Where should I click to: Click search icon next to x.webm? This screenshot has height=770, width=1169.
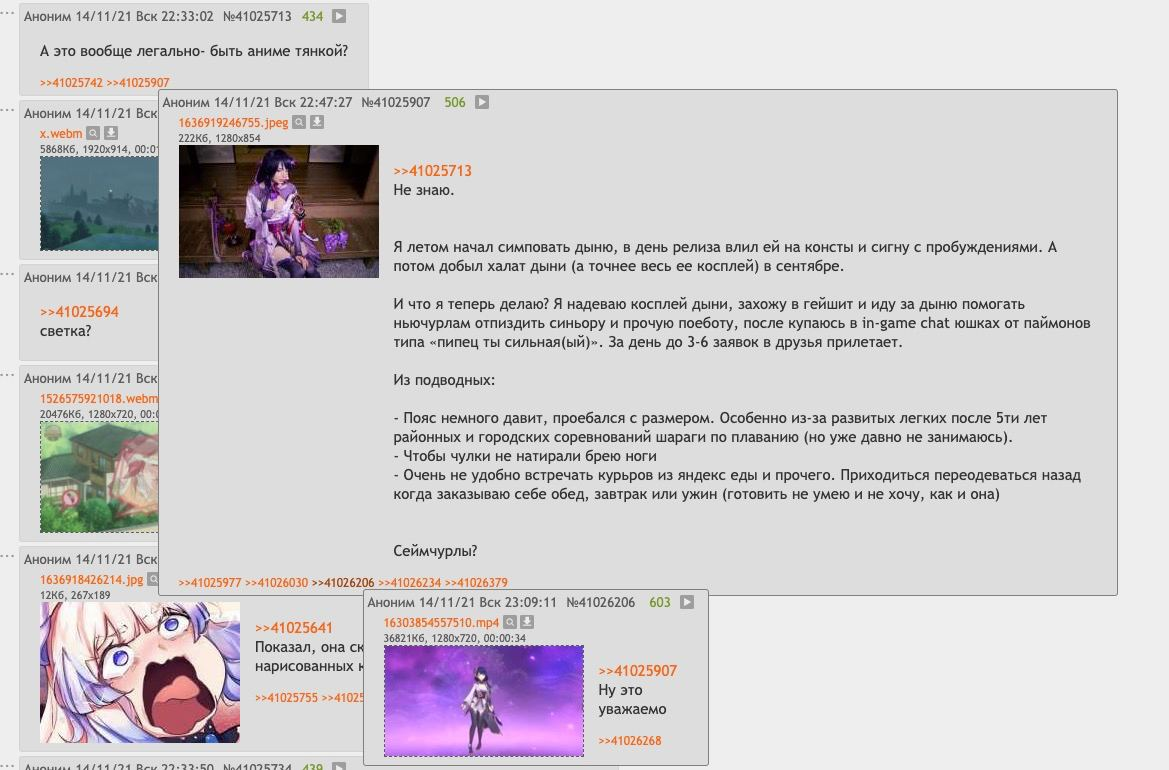[93, 133]
